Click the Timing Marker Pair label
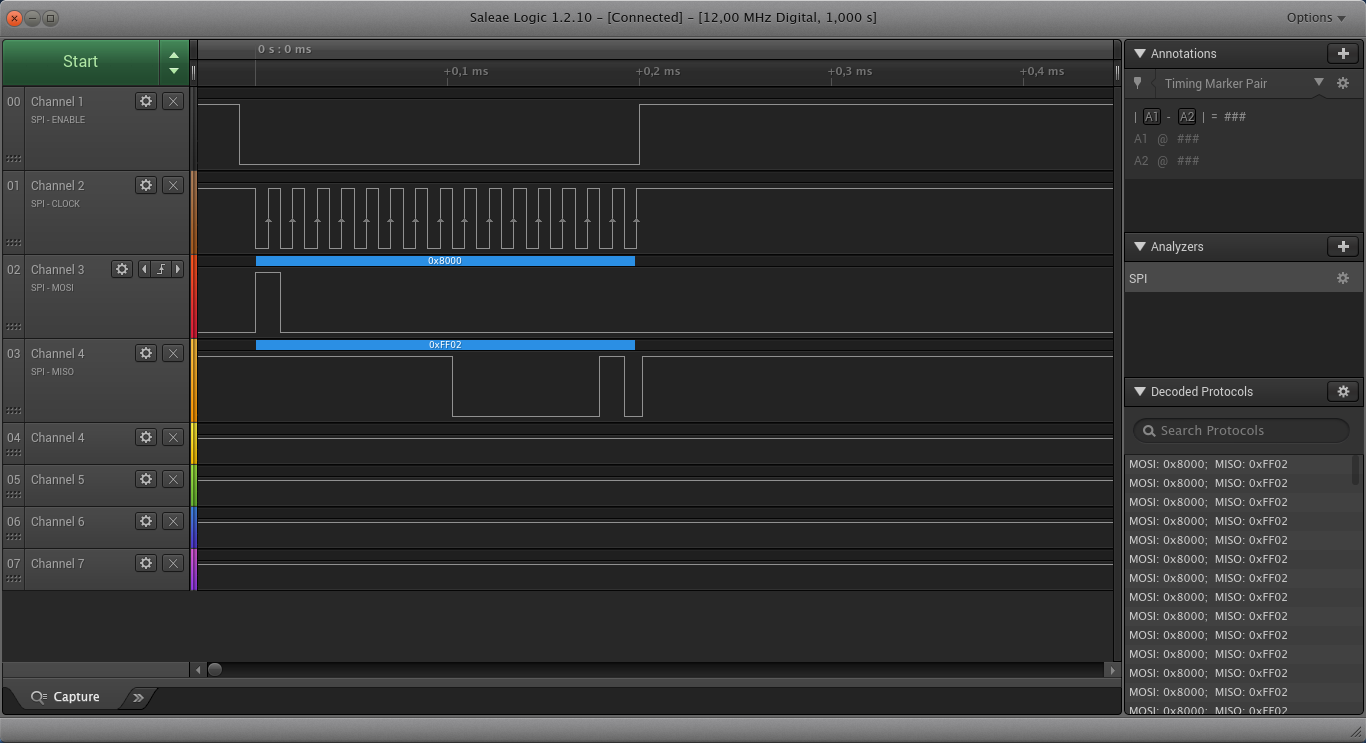This screenshot has height=743, width=1366. point(1216,84)
